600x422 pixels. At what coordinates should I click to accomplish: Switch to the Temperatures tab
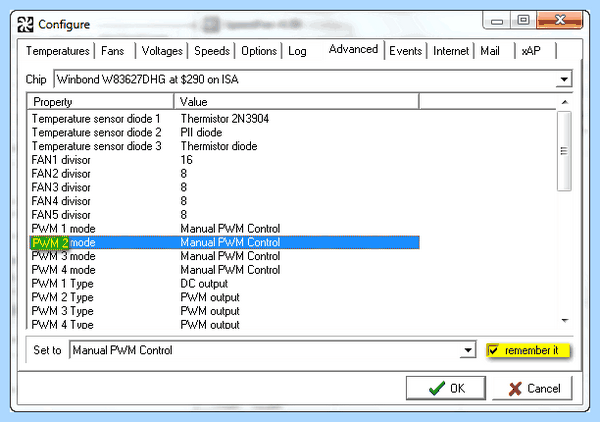[57, 51]
